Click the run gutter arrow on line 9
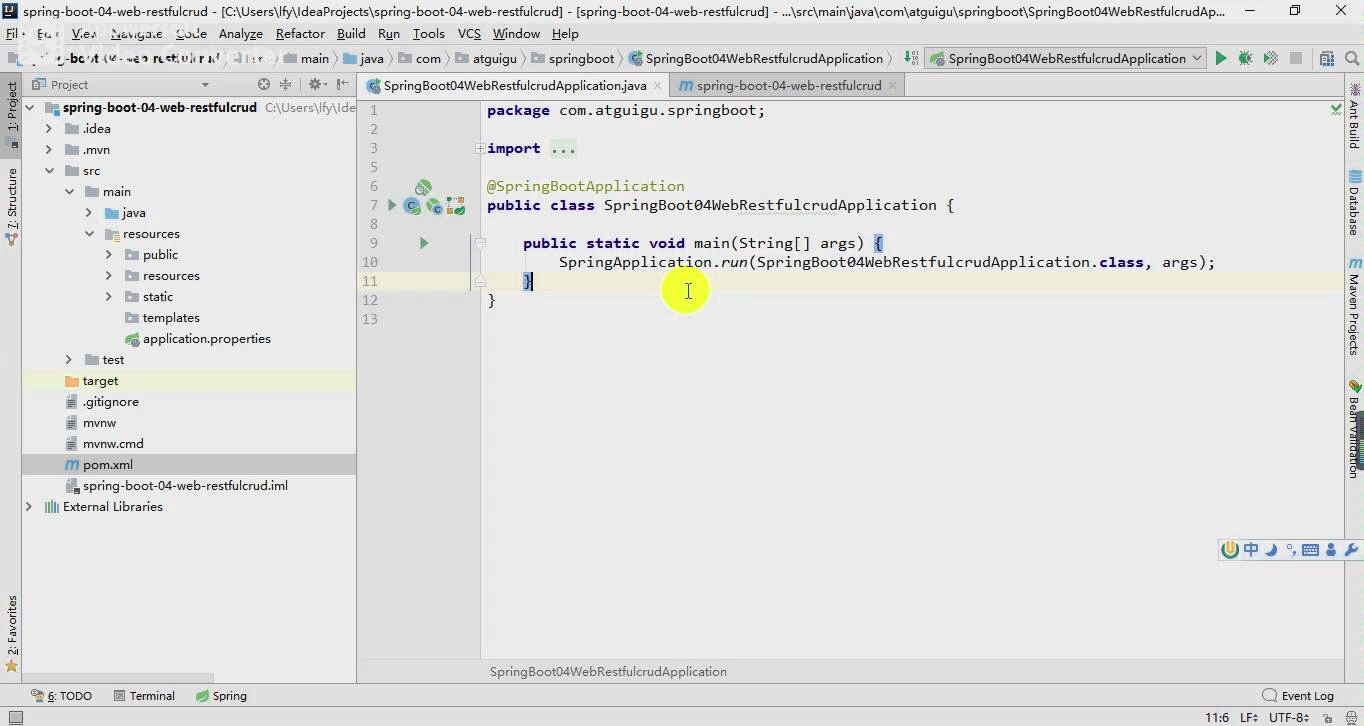The image size is (1364, 726). [424, 243]
